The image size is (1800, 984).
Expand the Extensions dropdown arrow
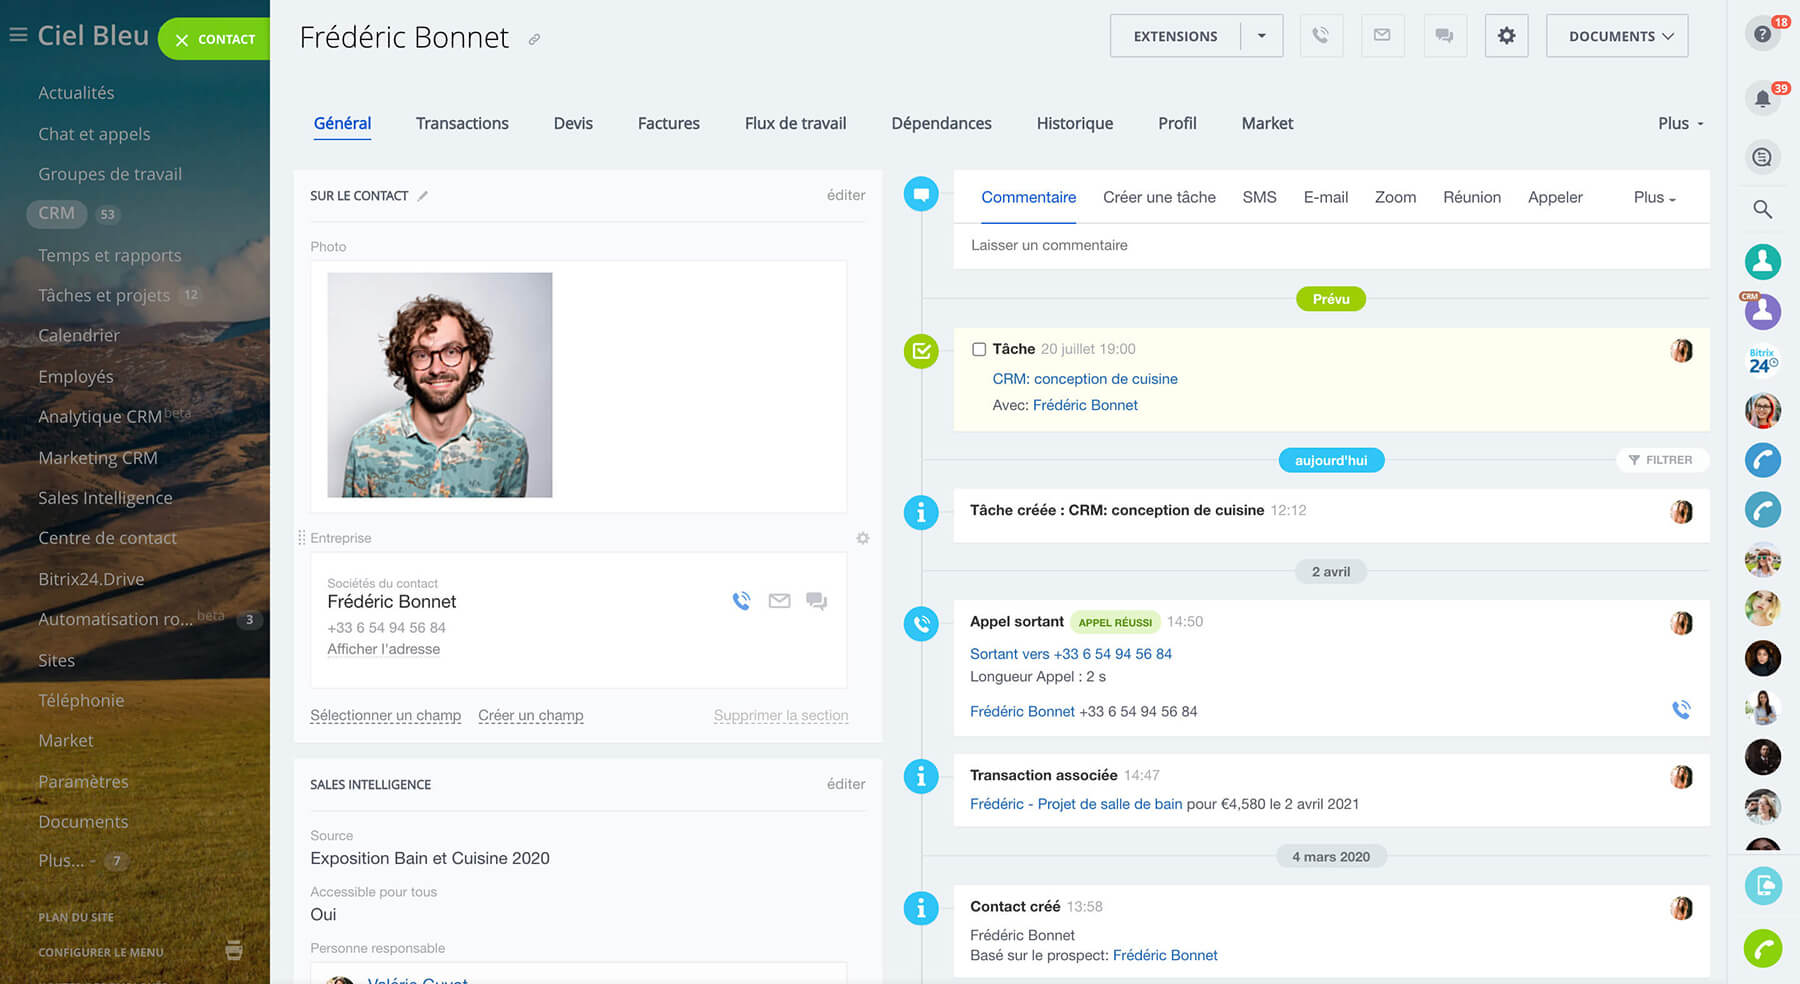[1262, 36]
